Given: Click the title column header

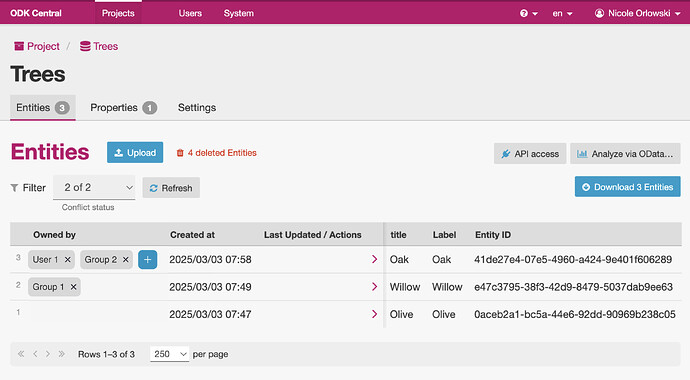Looking at the screenshot, I should tap(398, 235).
